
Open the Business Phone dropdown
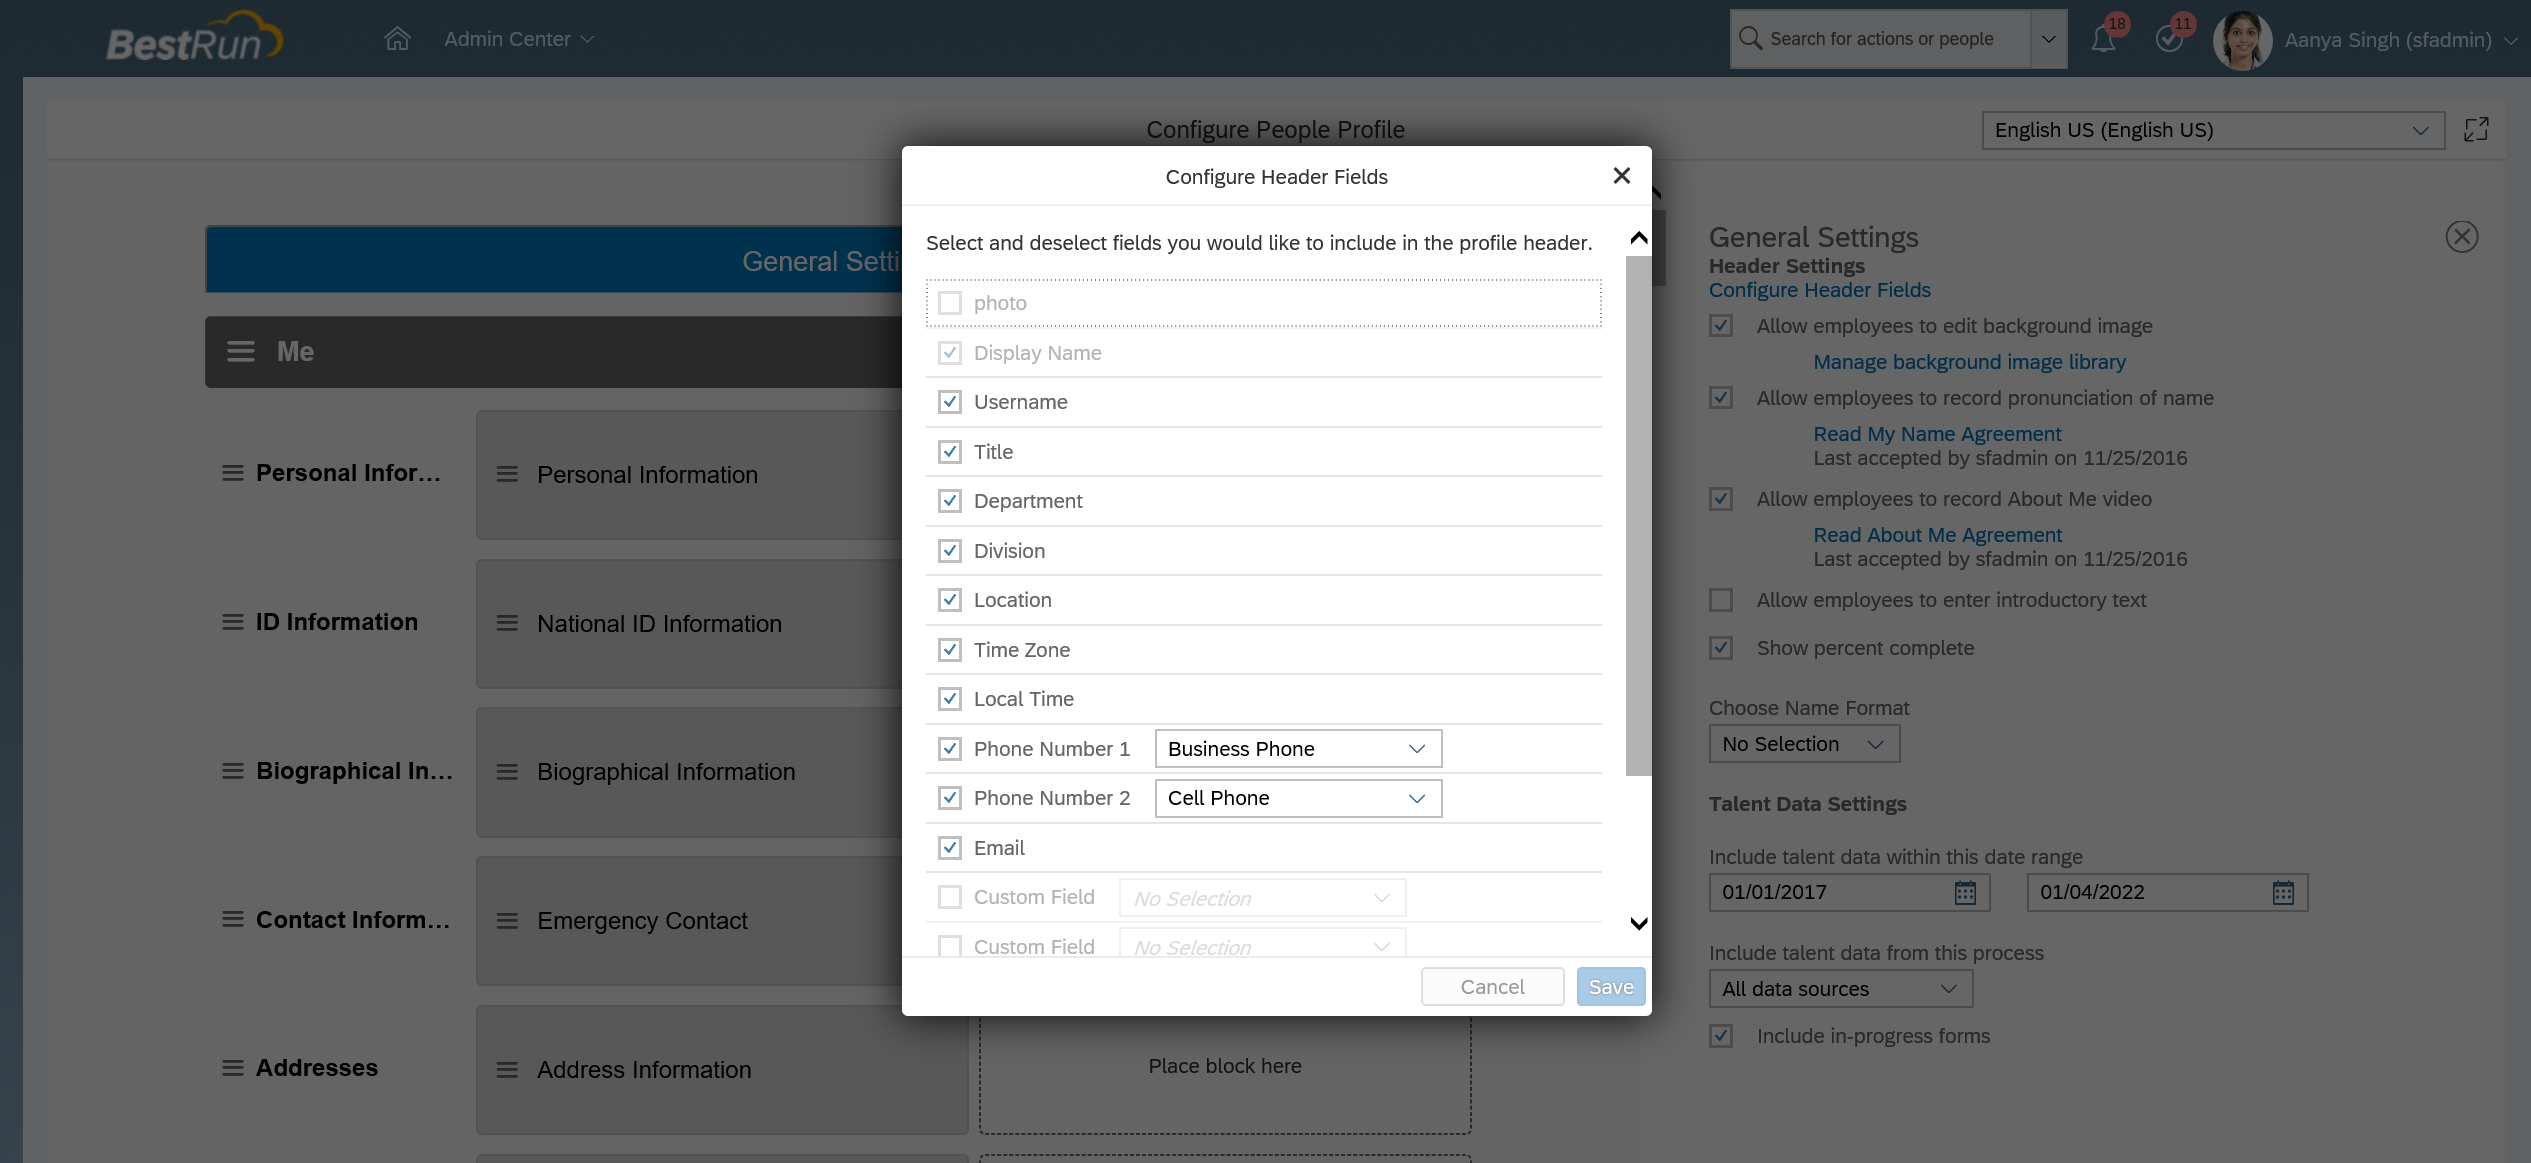point(1298,749)
